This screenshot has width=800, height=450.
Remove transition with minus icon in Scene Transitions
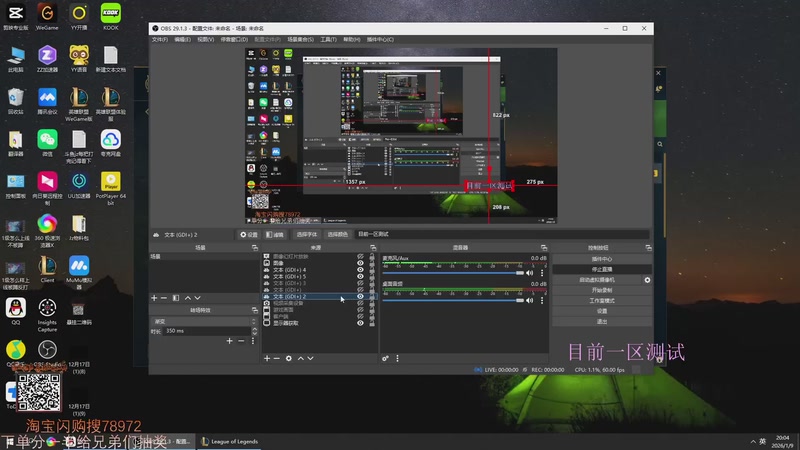241,341
